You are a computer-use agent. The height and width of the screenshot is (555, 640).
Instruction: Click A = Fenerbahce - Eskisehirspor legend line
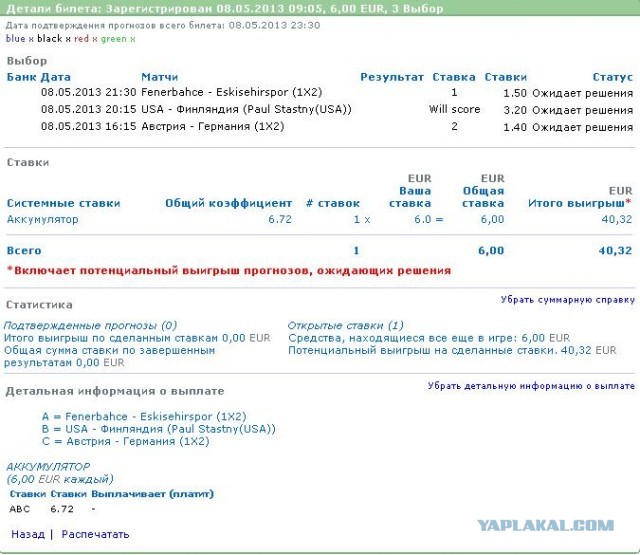point(144,417)
